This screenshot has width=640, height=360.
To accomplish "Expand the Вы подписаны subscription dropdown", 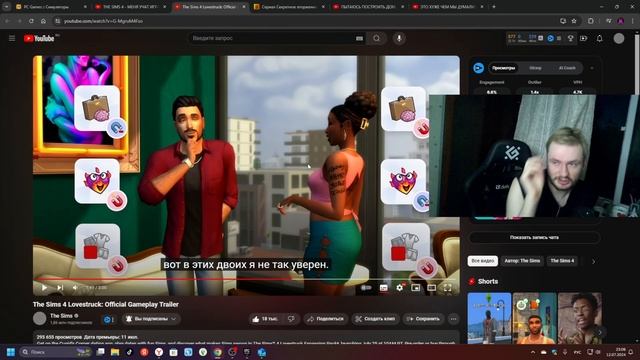I will pyautogui.click(x=151, y=319).
